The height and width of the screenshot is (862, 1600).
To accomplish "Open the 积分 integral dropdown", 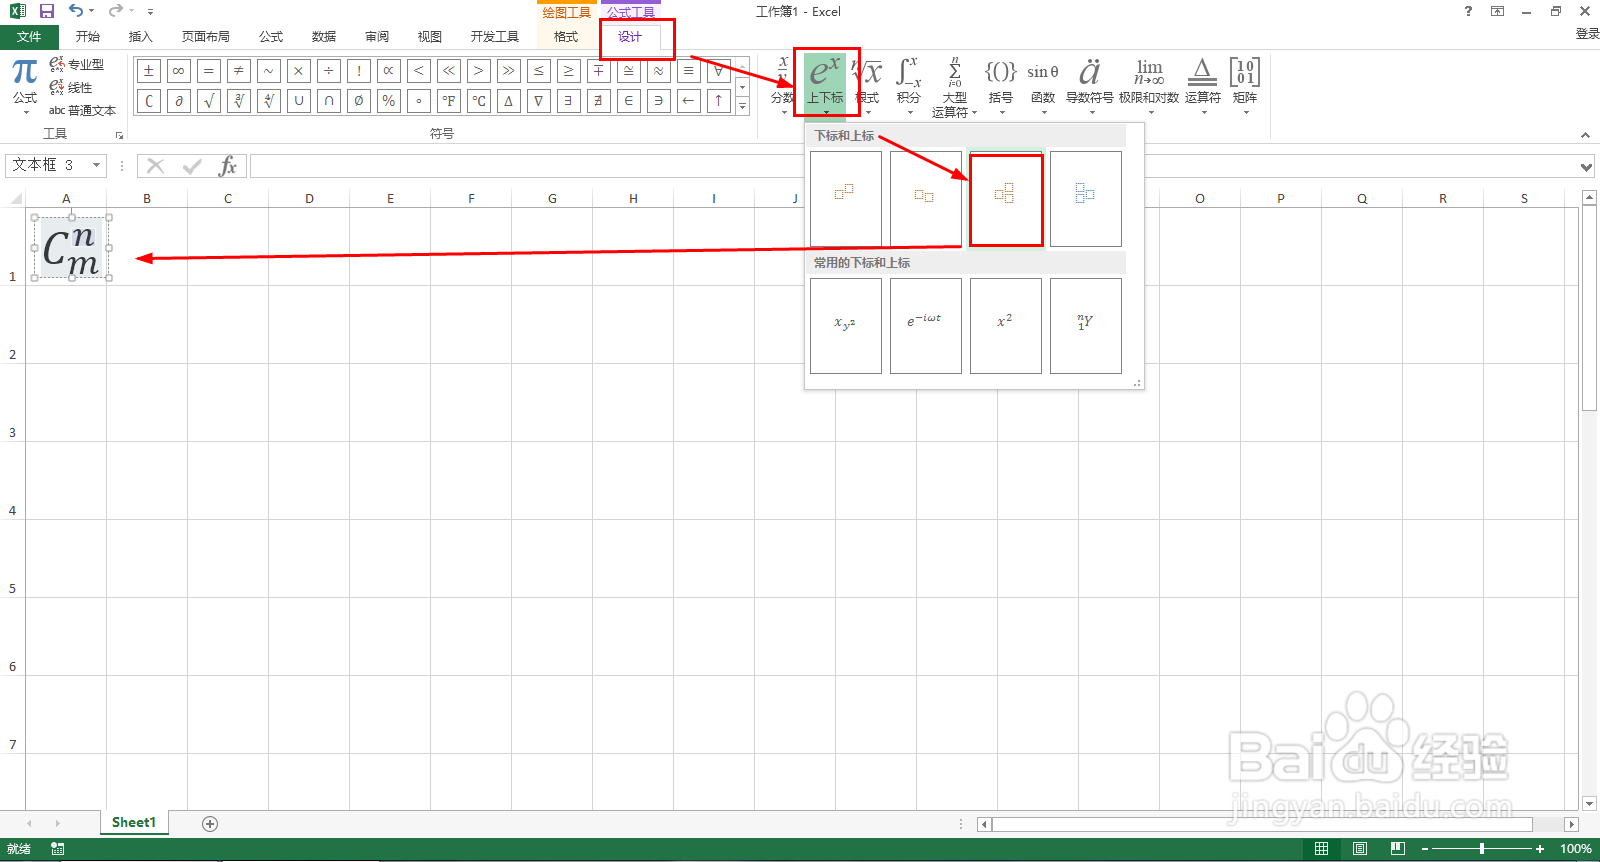I will tap(908, 86).
